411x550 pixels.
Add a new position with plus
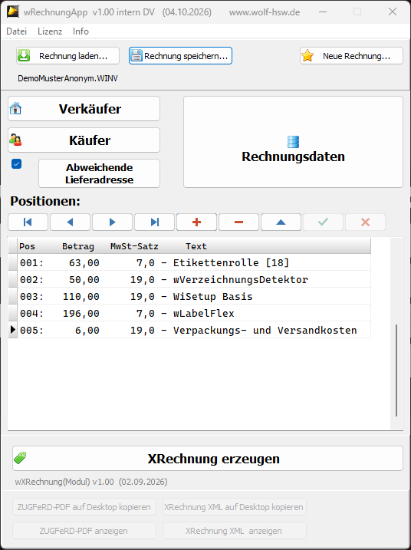pos(196,222)
